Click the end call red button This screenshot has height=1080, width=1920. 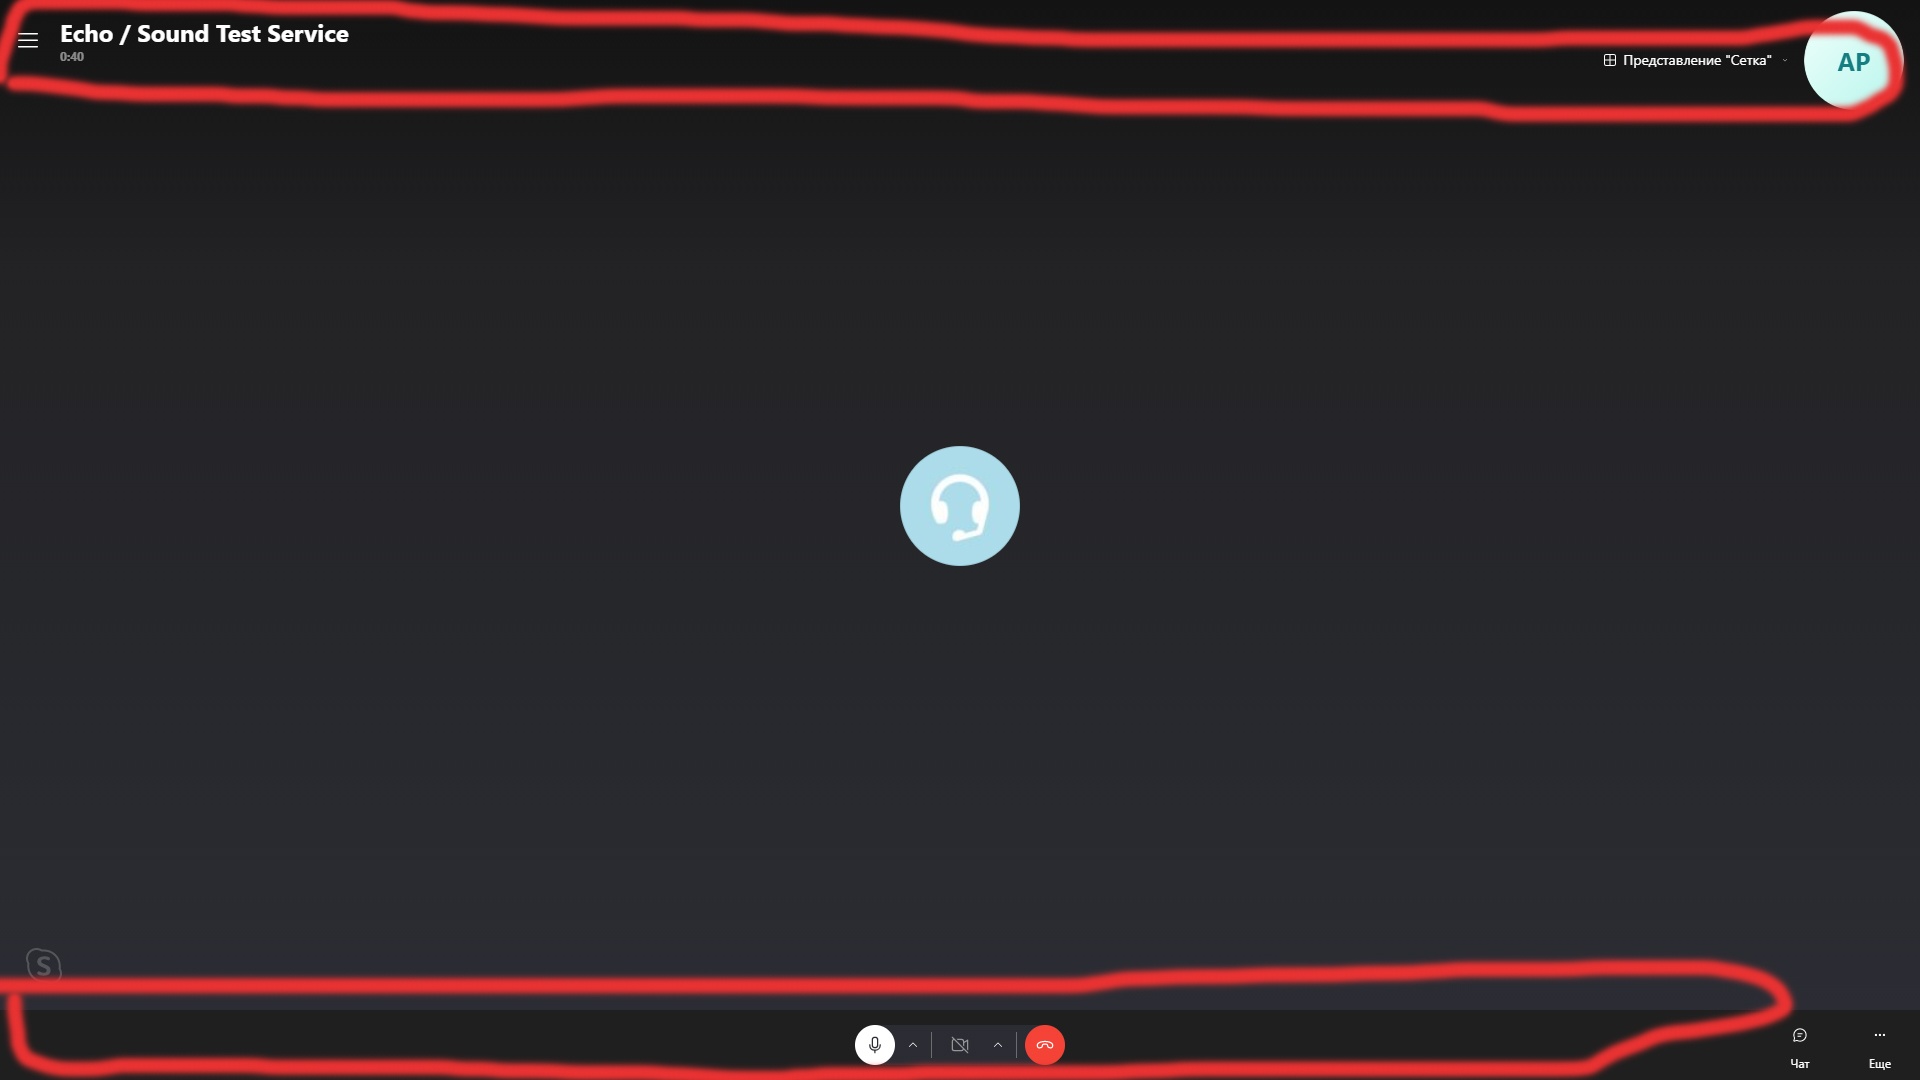coord(1044,1044)
